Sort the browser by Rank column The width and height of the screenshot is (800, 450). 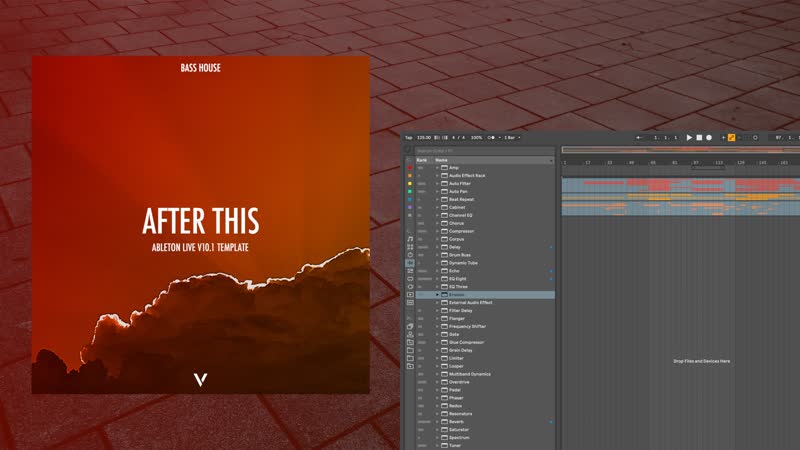(424, 160)
